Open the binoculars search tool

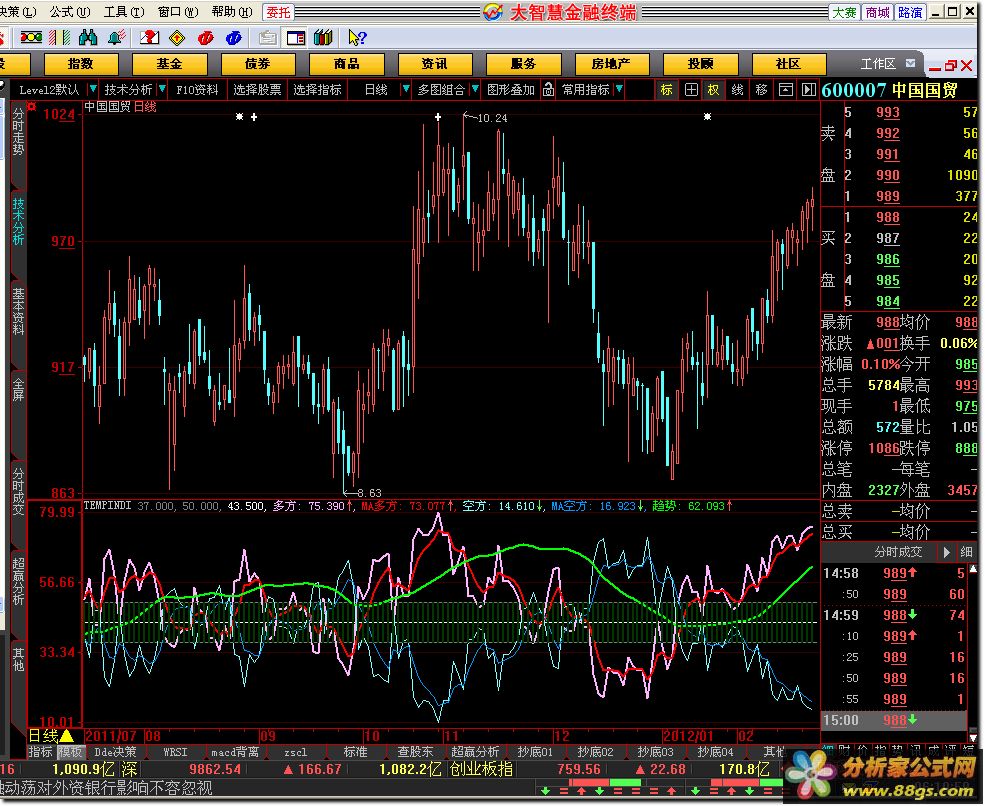tap(89, 38)
